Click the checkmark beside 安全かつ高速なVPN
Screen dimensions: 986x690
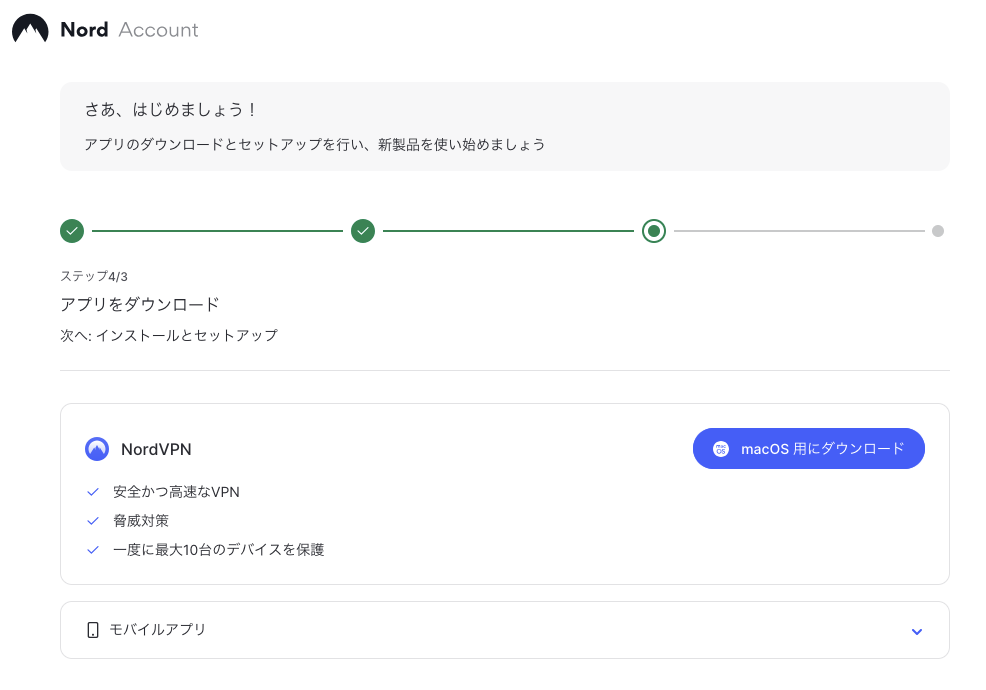point(93,492)
